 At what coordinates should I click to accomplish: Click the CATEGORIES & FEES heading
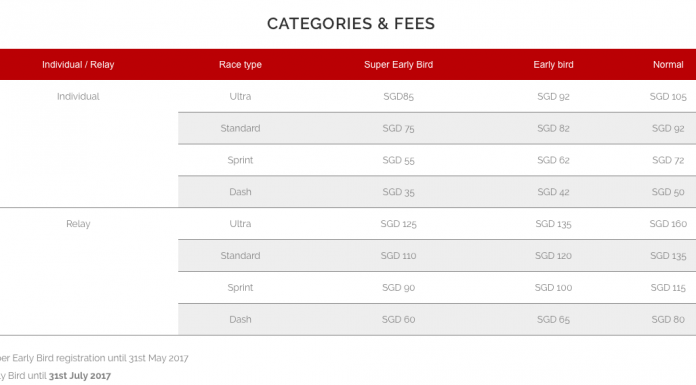click(351, 24)
